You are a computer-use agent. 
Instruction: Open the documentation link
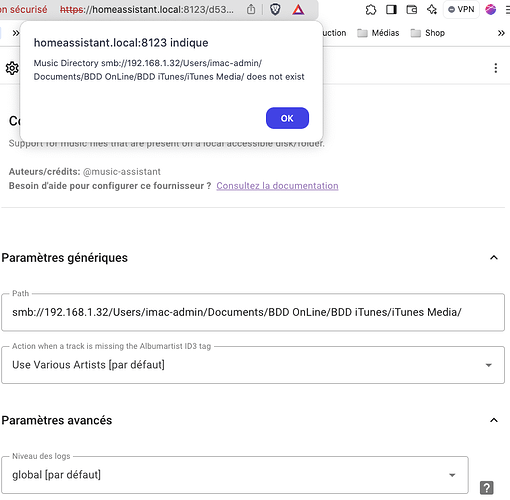click(x=277, y=186)
